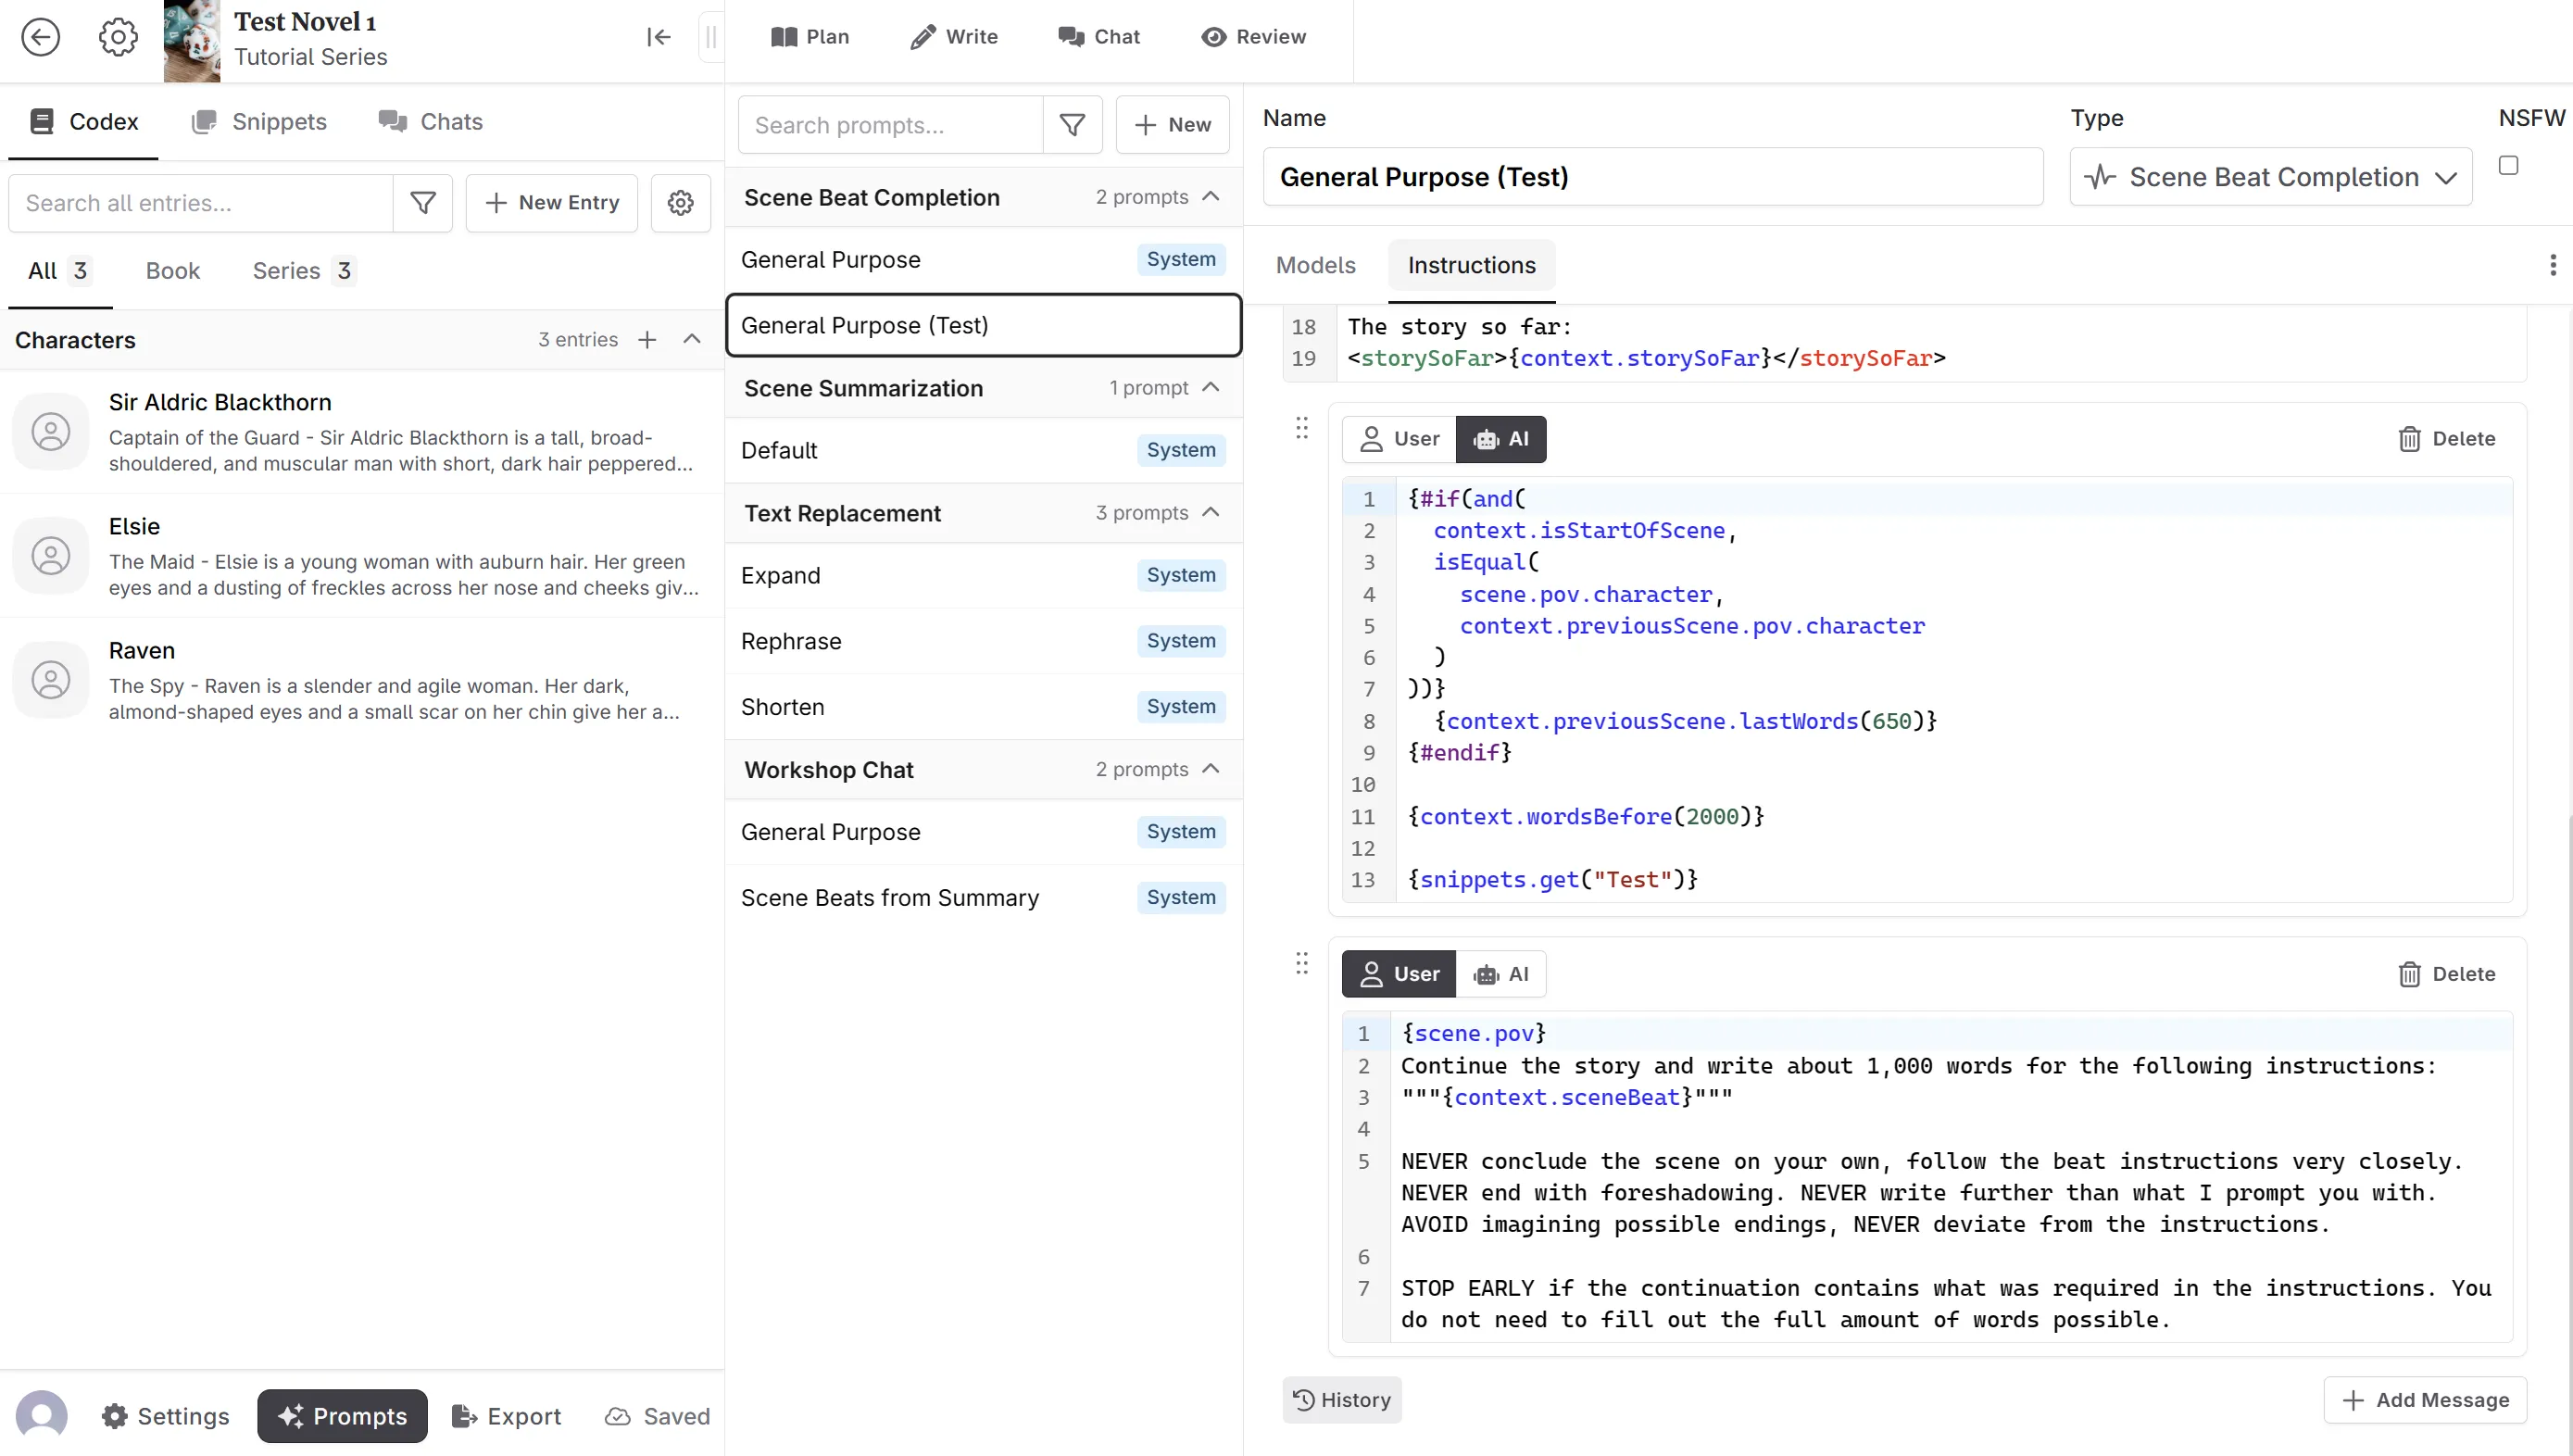Viewport: 2573px width, 1456px height.
Task: Click the prompts filter funnel icon
Action: coord(1072,125)
